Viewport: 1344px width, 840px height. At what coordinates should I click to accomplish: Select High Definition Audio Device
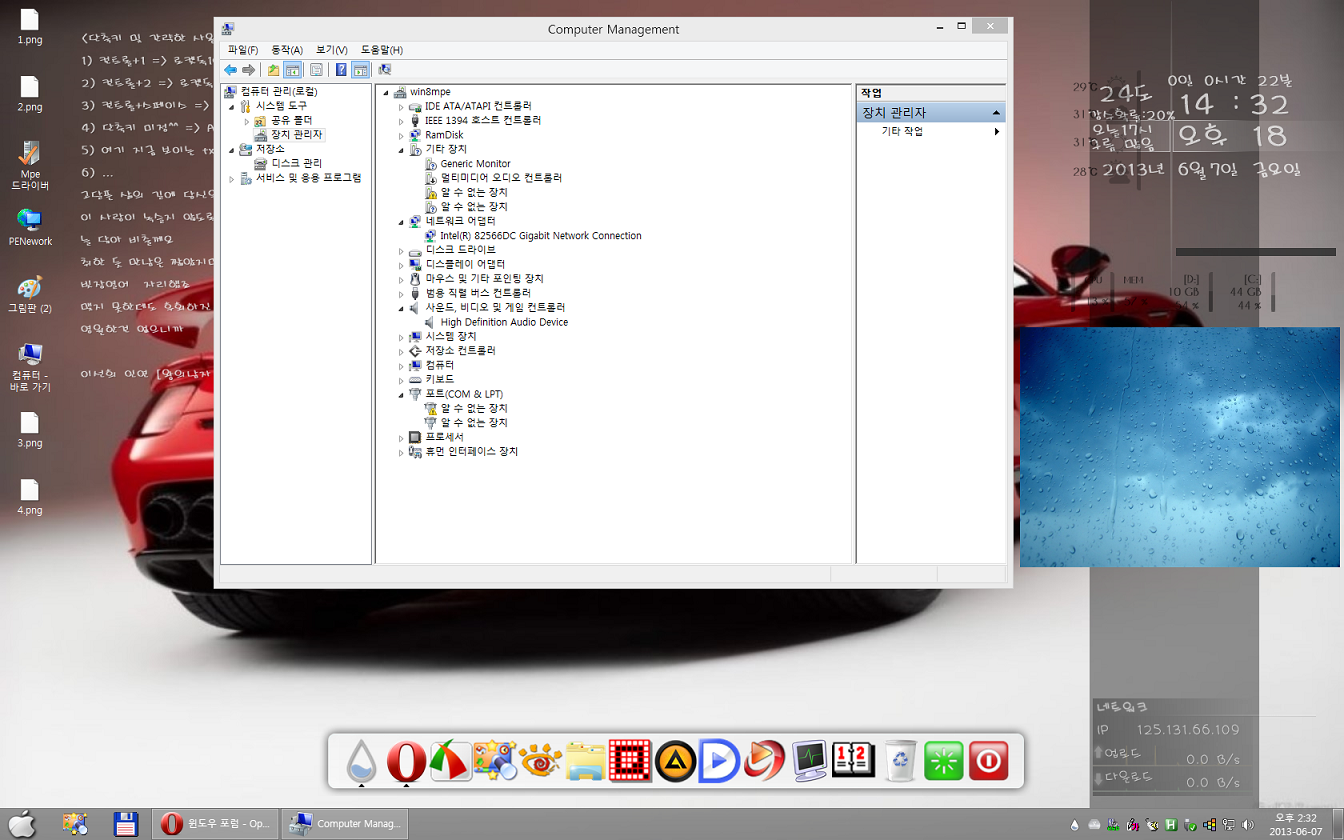pyautogui.click(x=504, y=322)
